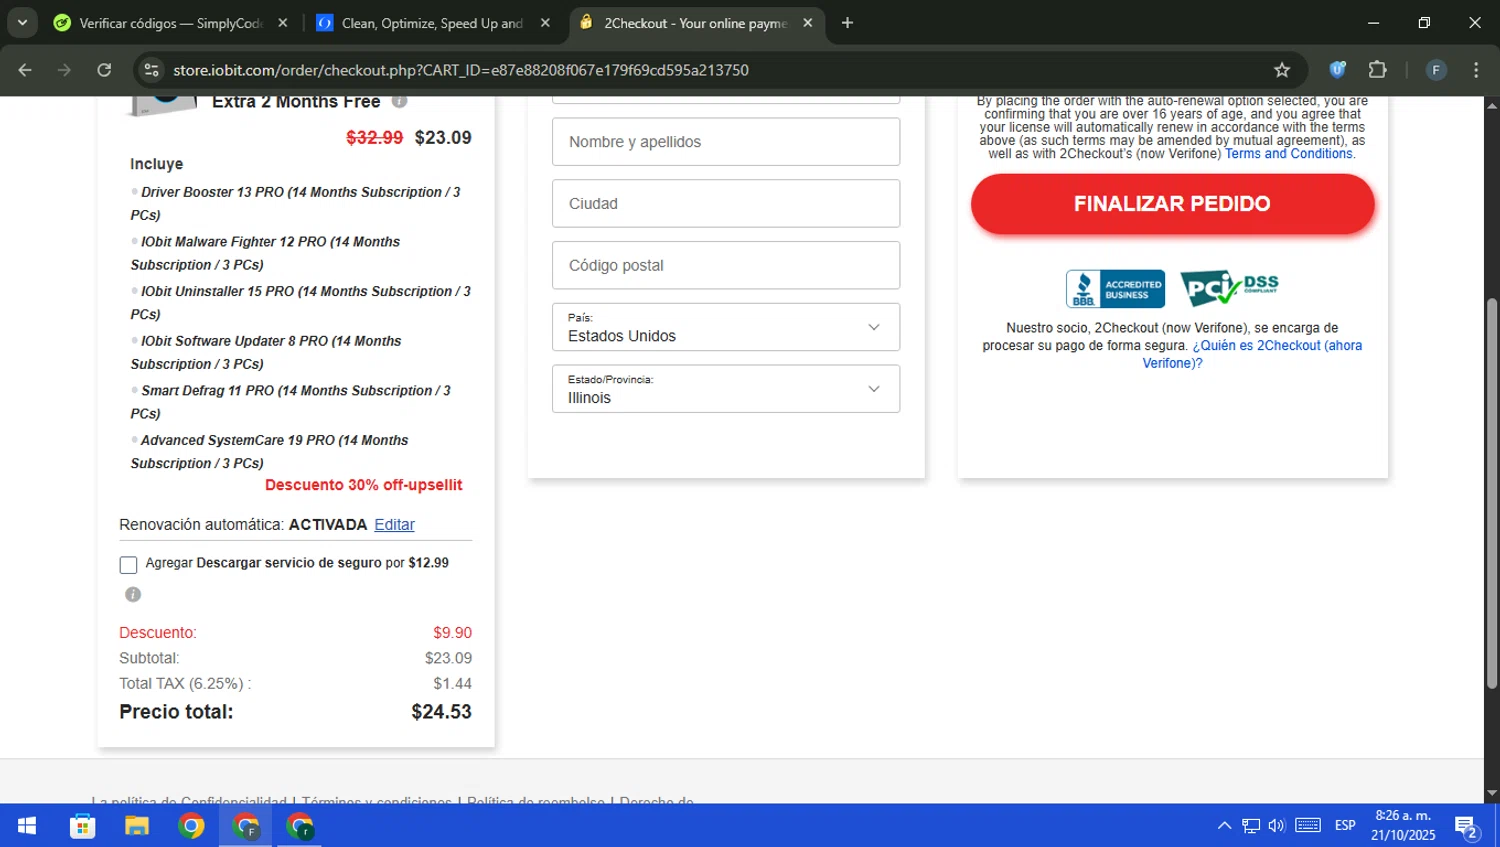Close the Clean, Optimize, Speed Up tab
Viewport: 1500px width, 847px height.
tap(545, 22)
